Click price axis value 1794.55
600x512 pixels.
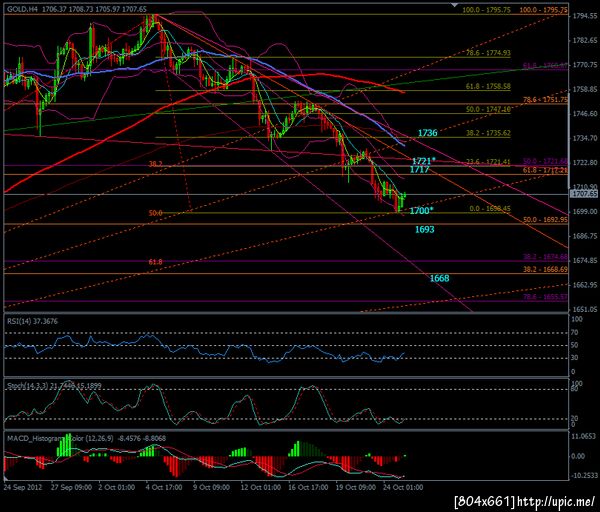pos(585,16)
